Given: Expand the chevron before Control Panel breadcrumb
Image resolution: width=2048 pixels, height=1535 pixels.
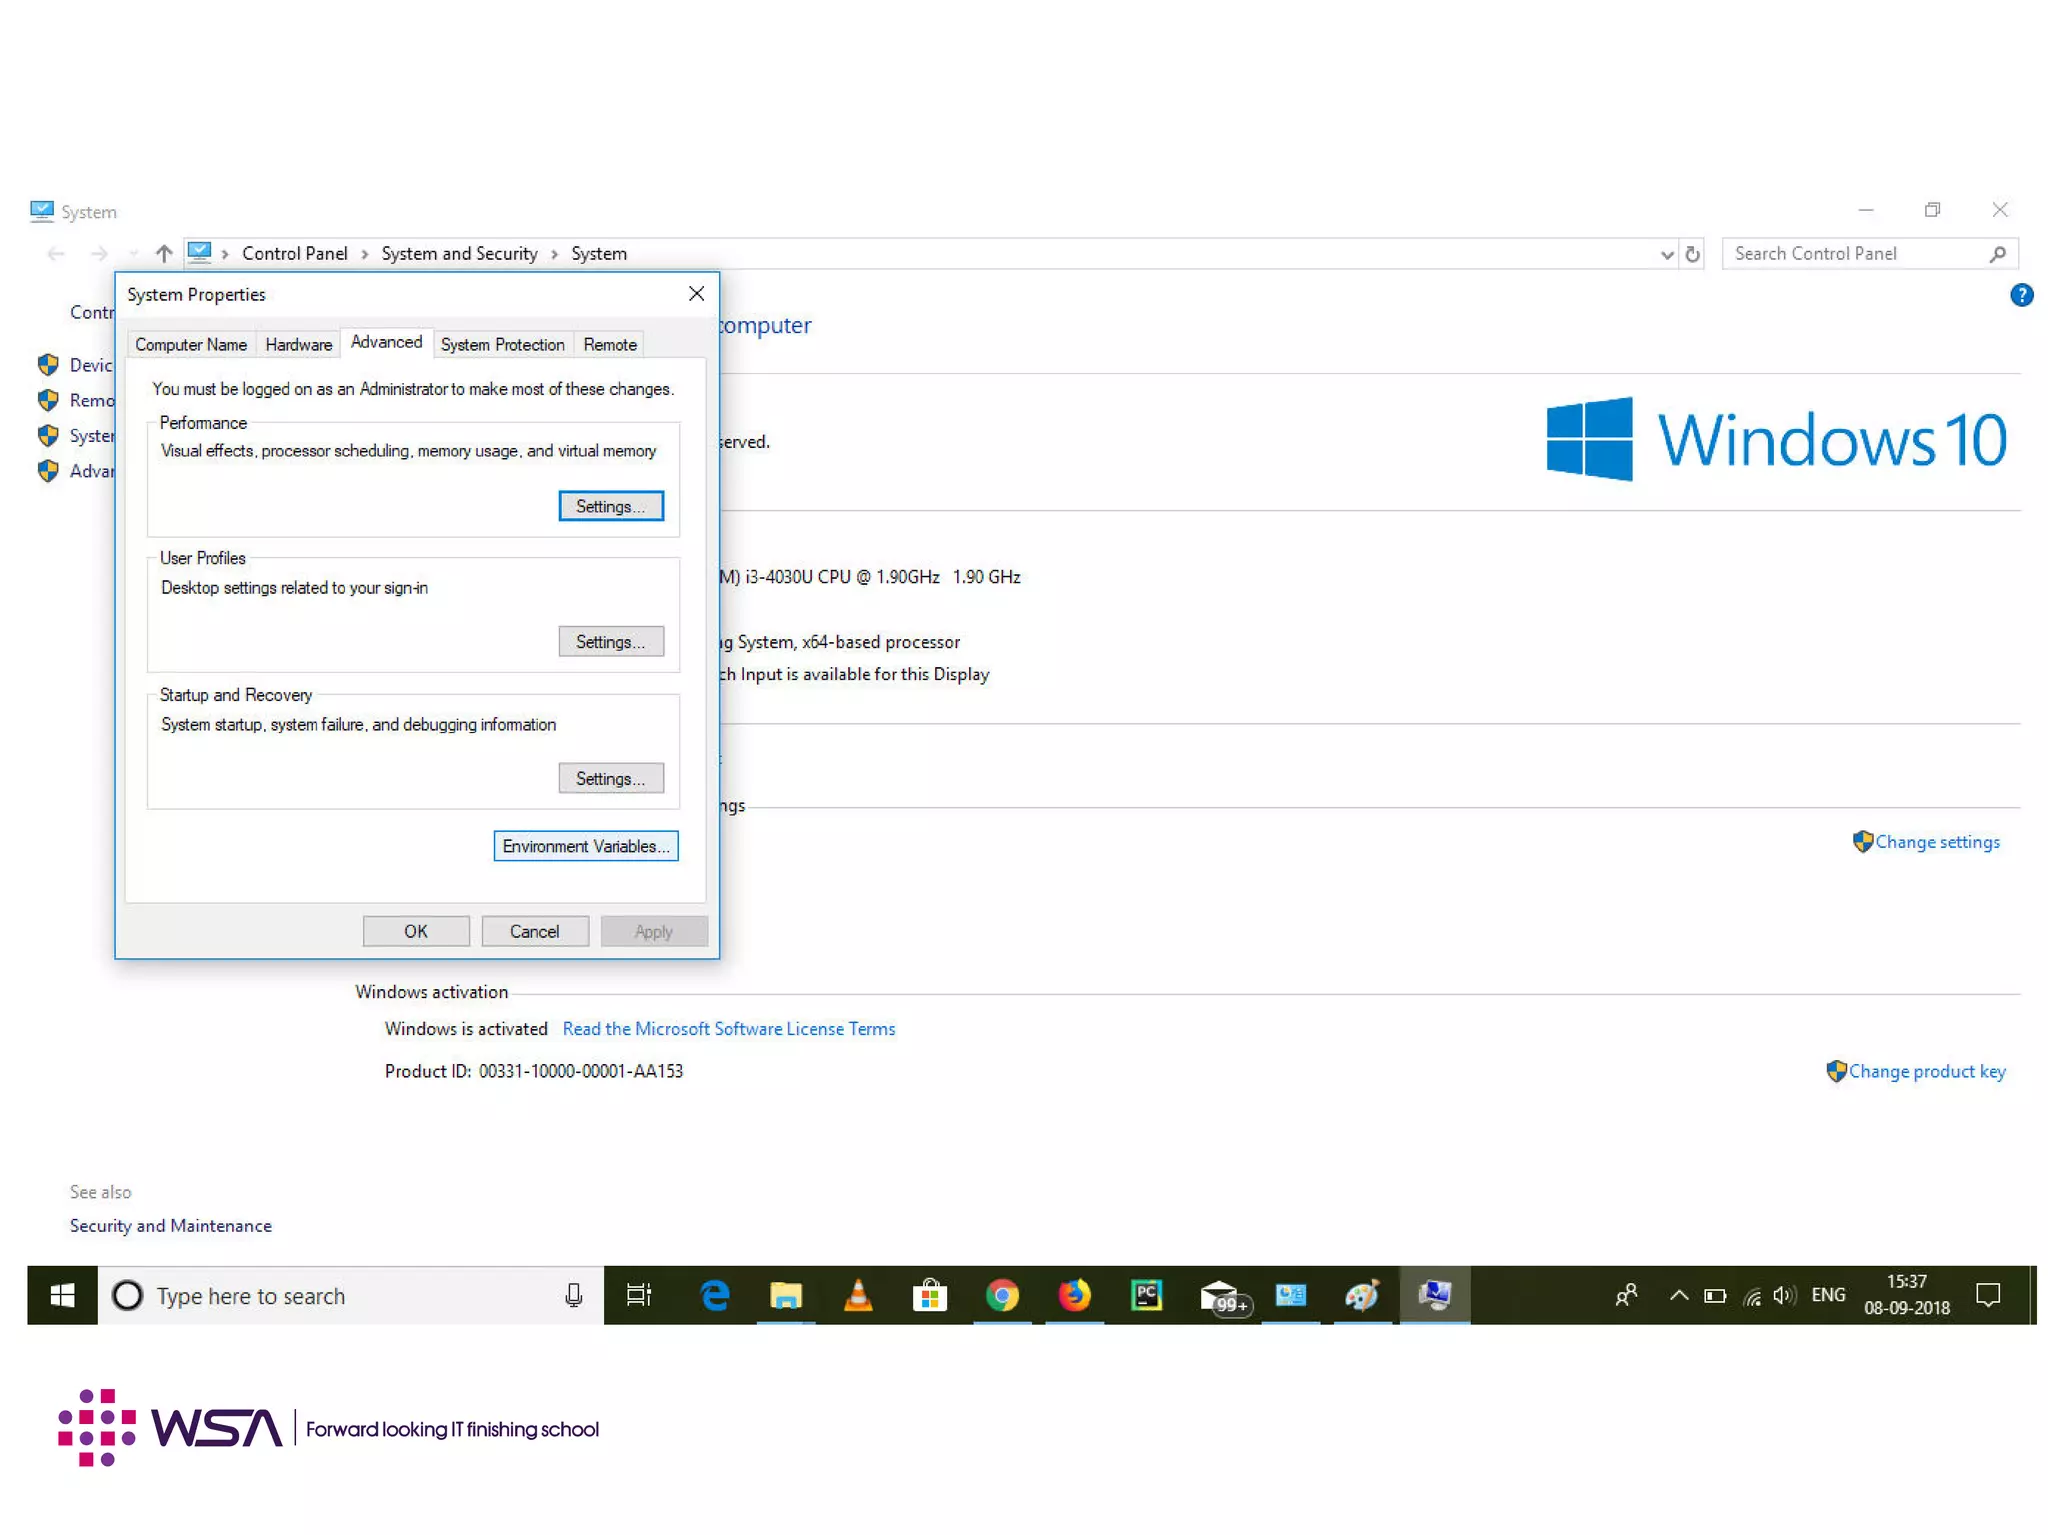Looking at the screenshot, I should click(226, 255).
